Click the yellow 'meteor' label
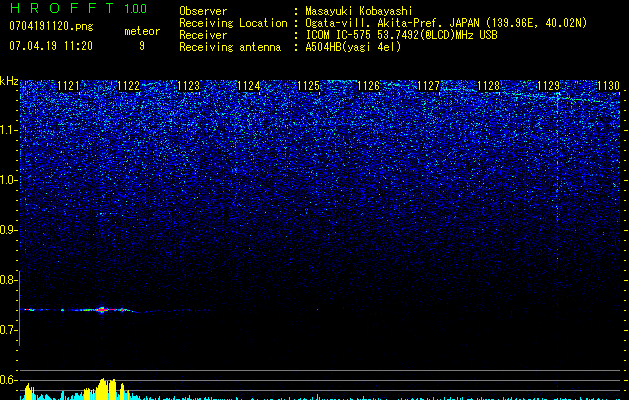629x400 pixels. (x=142, y=31)
